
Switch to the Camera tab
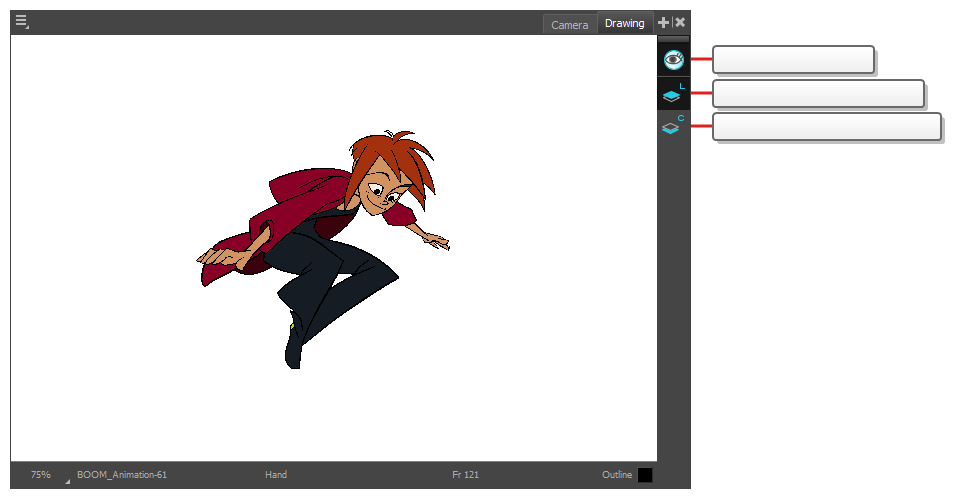point(569,24)
